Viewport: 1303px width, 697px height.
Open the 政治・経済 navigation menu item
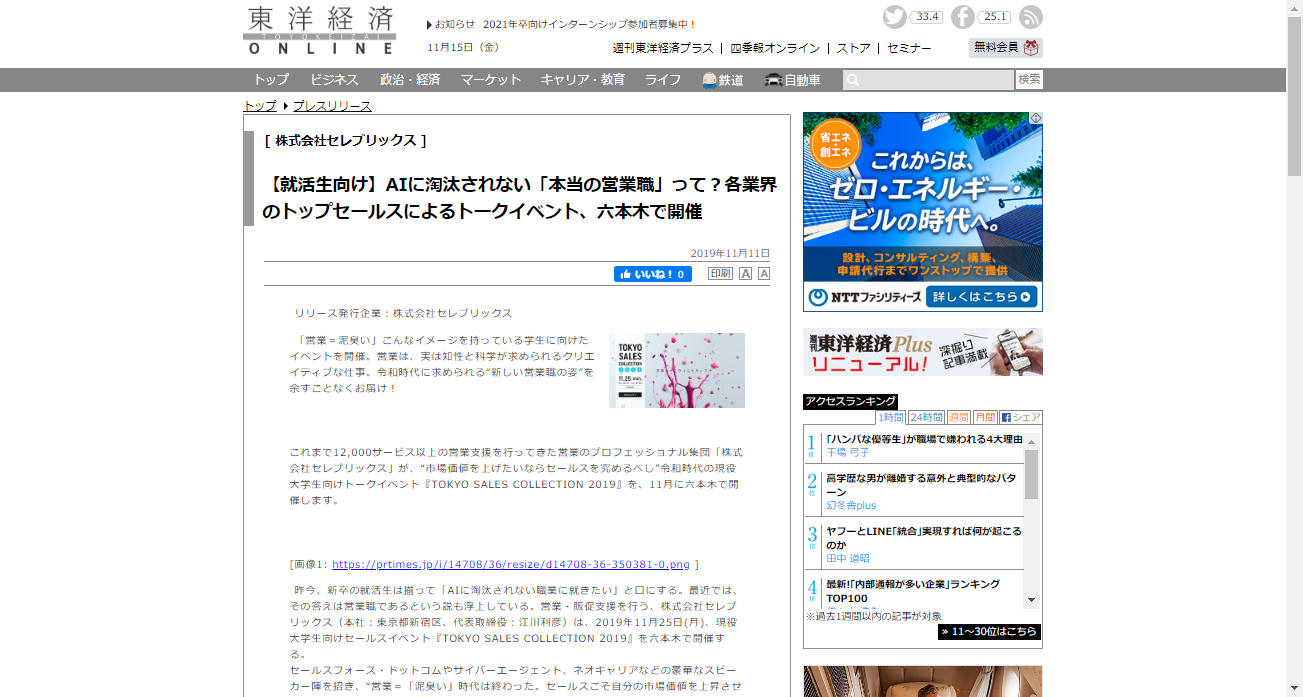click(x=410, y=80)
